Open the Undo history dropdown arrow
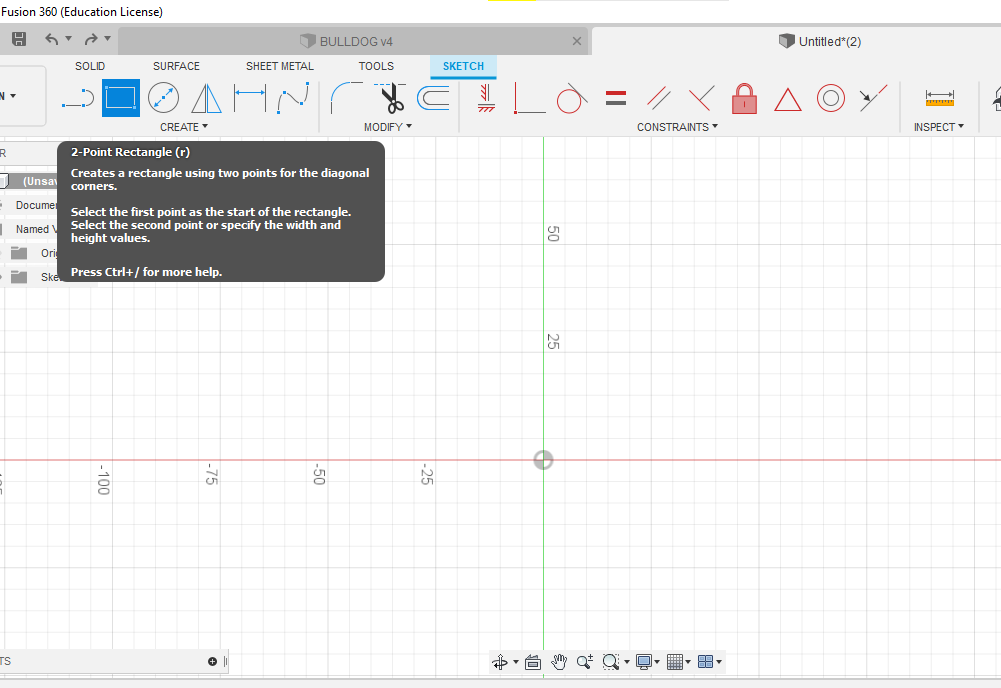This screenshot has width=1001, height=688. [68, 38]
